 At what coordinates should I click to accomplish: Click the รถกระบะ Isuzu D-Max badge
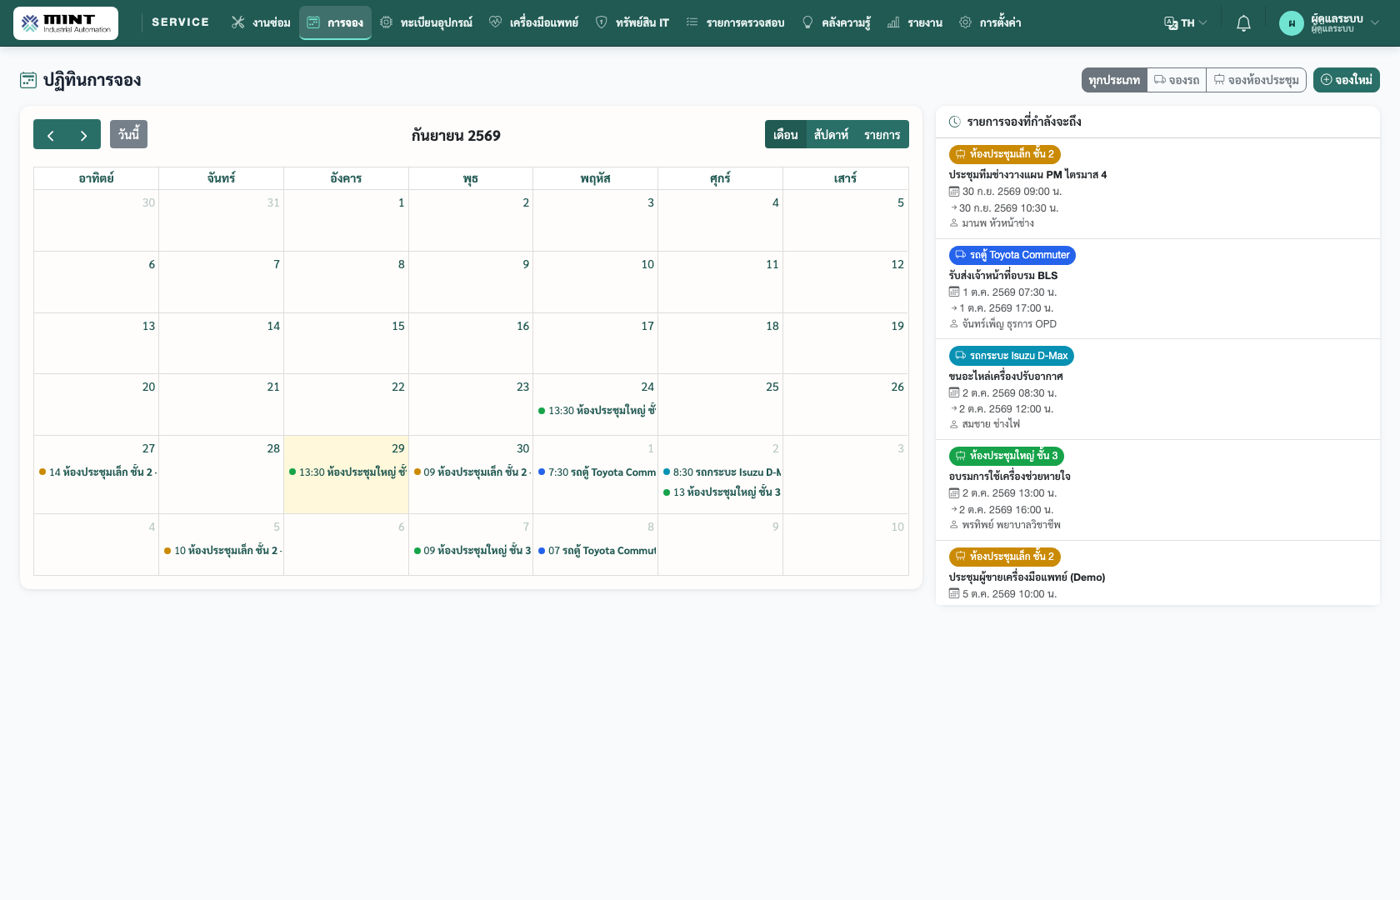(1011, 356)
